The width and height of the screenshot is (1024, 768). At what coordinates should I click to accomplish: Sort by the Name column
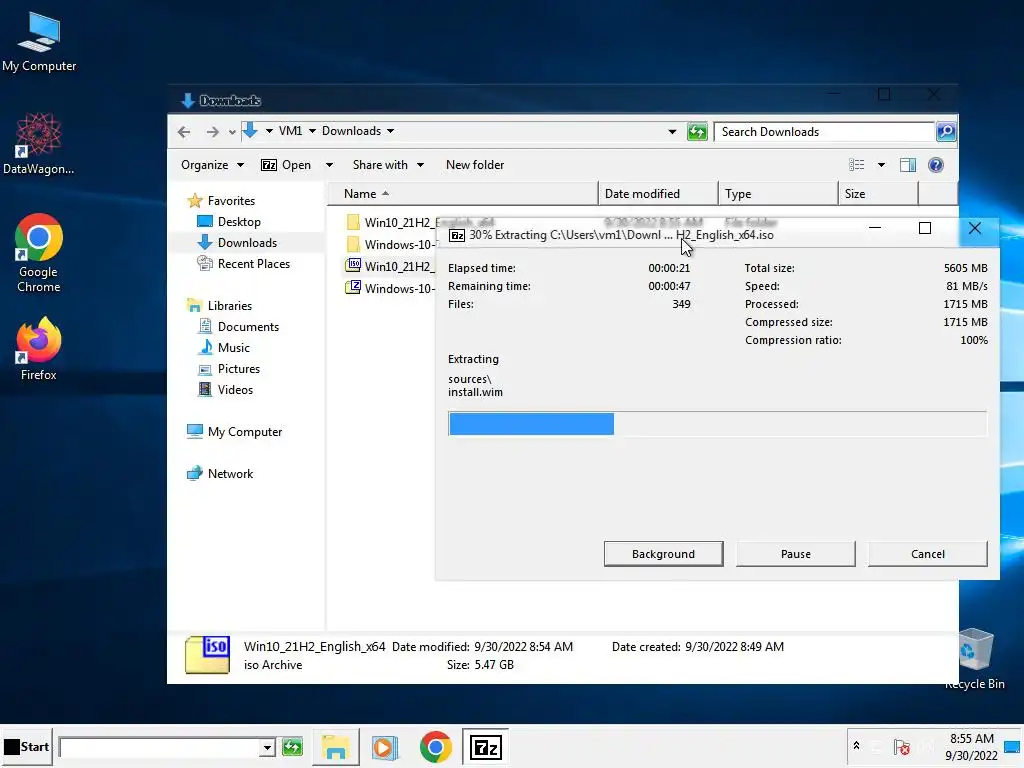(462, 194)
